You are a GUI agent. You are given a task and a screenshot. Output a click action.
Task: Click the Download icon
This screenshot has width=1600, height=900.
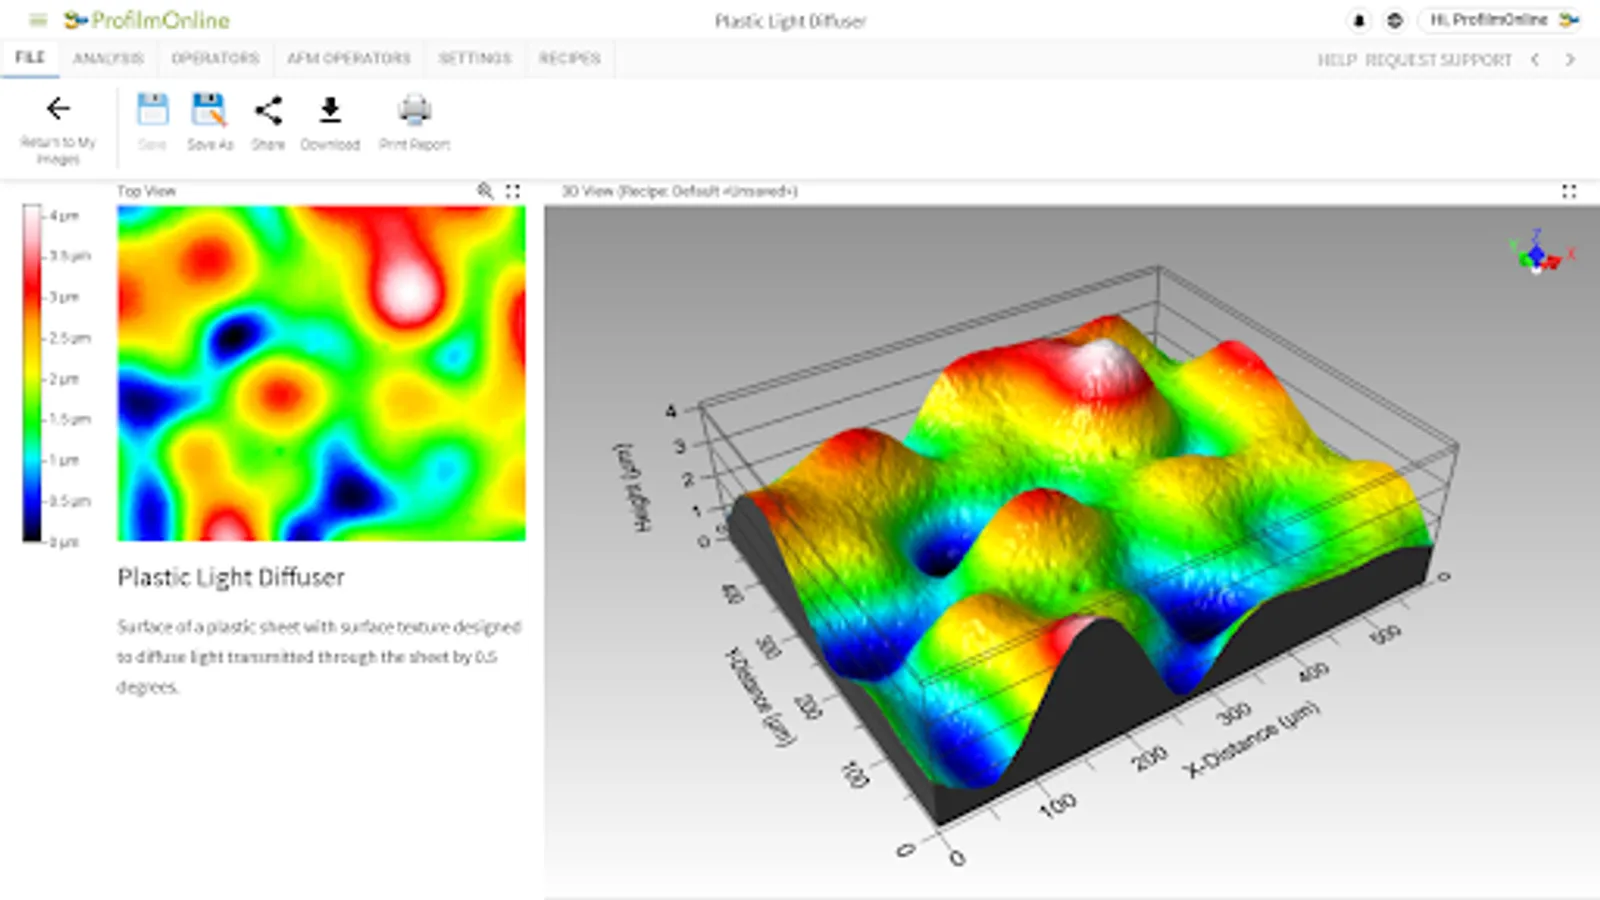click(330, 110)
